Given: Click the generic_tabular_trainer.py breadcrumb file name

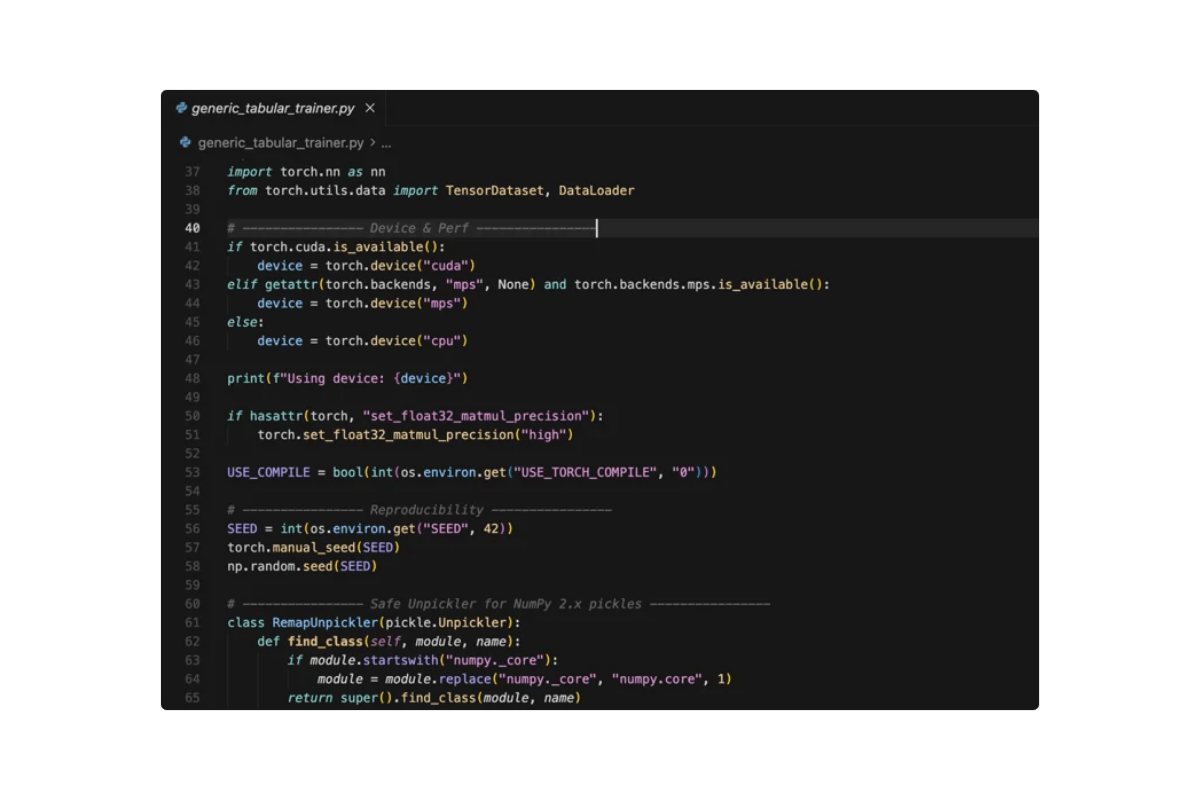Looking at the screenshot, I should 281,143.
